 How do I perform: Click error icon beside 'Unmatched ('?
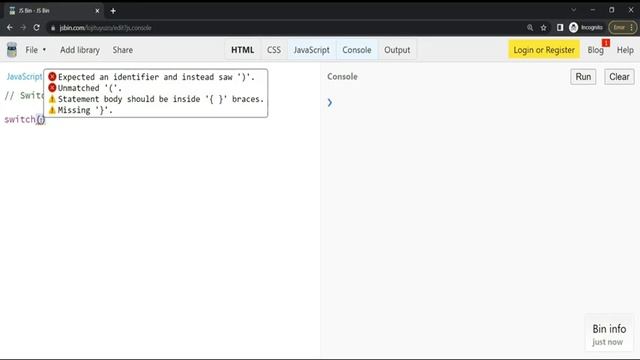[52, 87]
